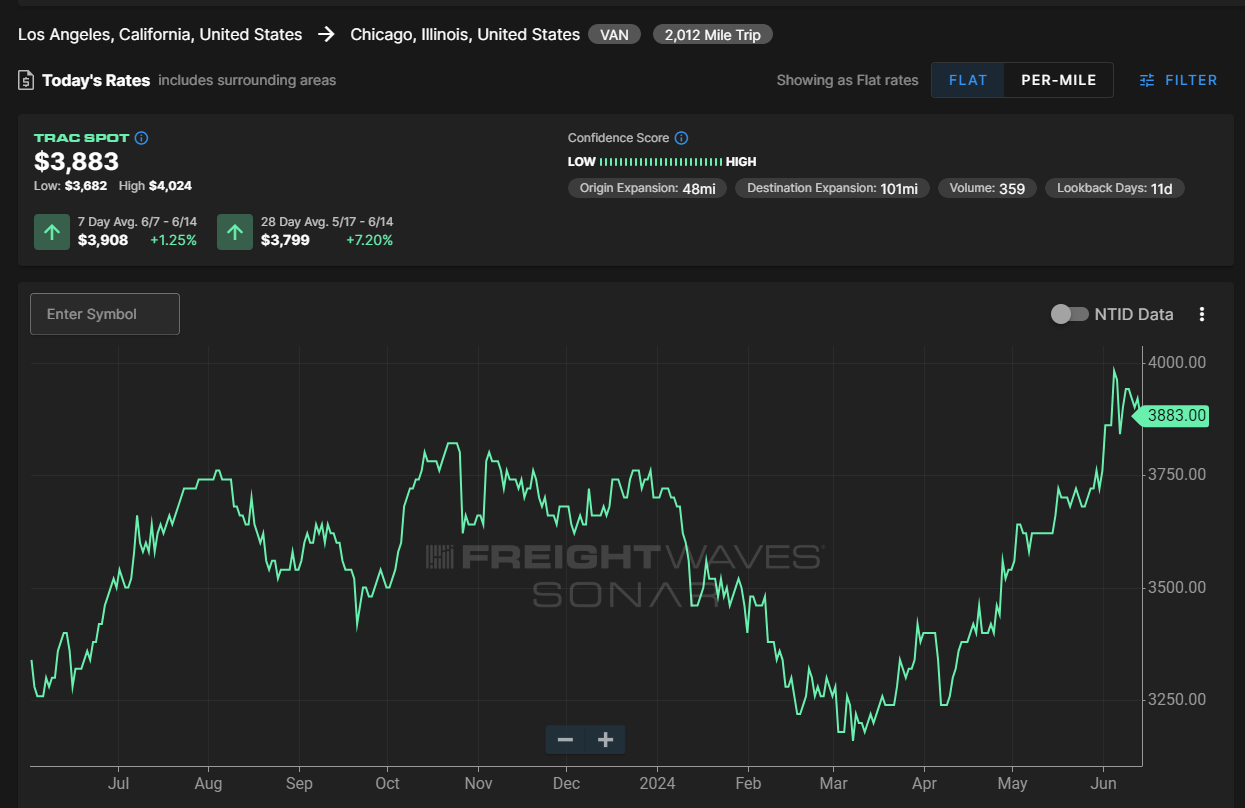
Task: Click the confidence score LOW-HIGH bar
Action: (x=662, y=161)
